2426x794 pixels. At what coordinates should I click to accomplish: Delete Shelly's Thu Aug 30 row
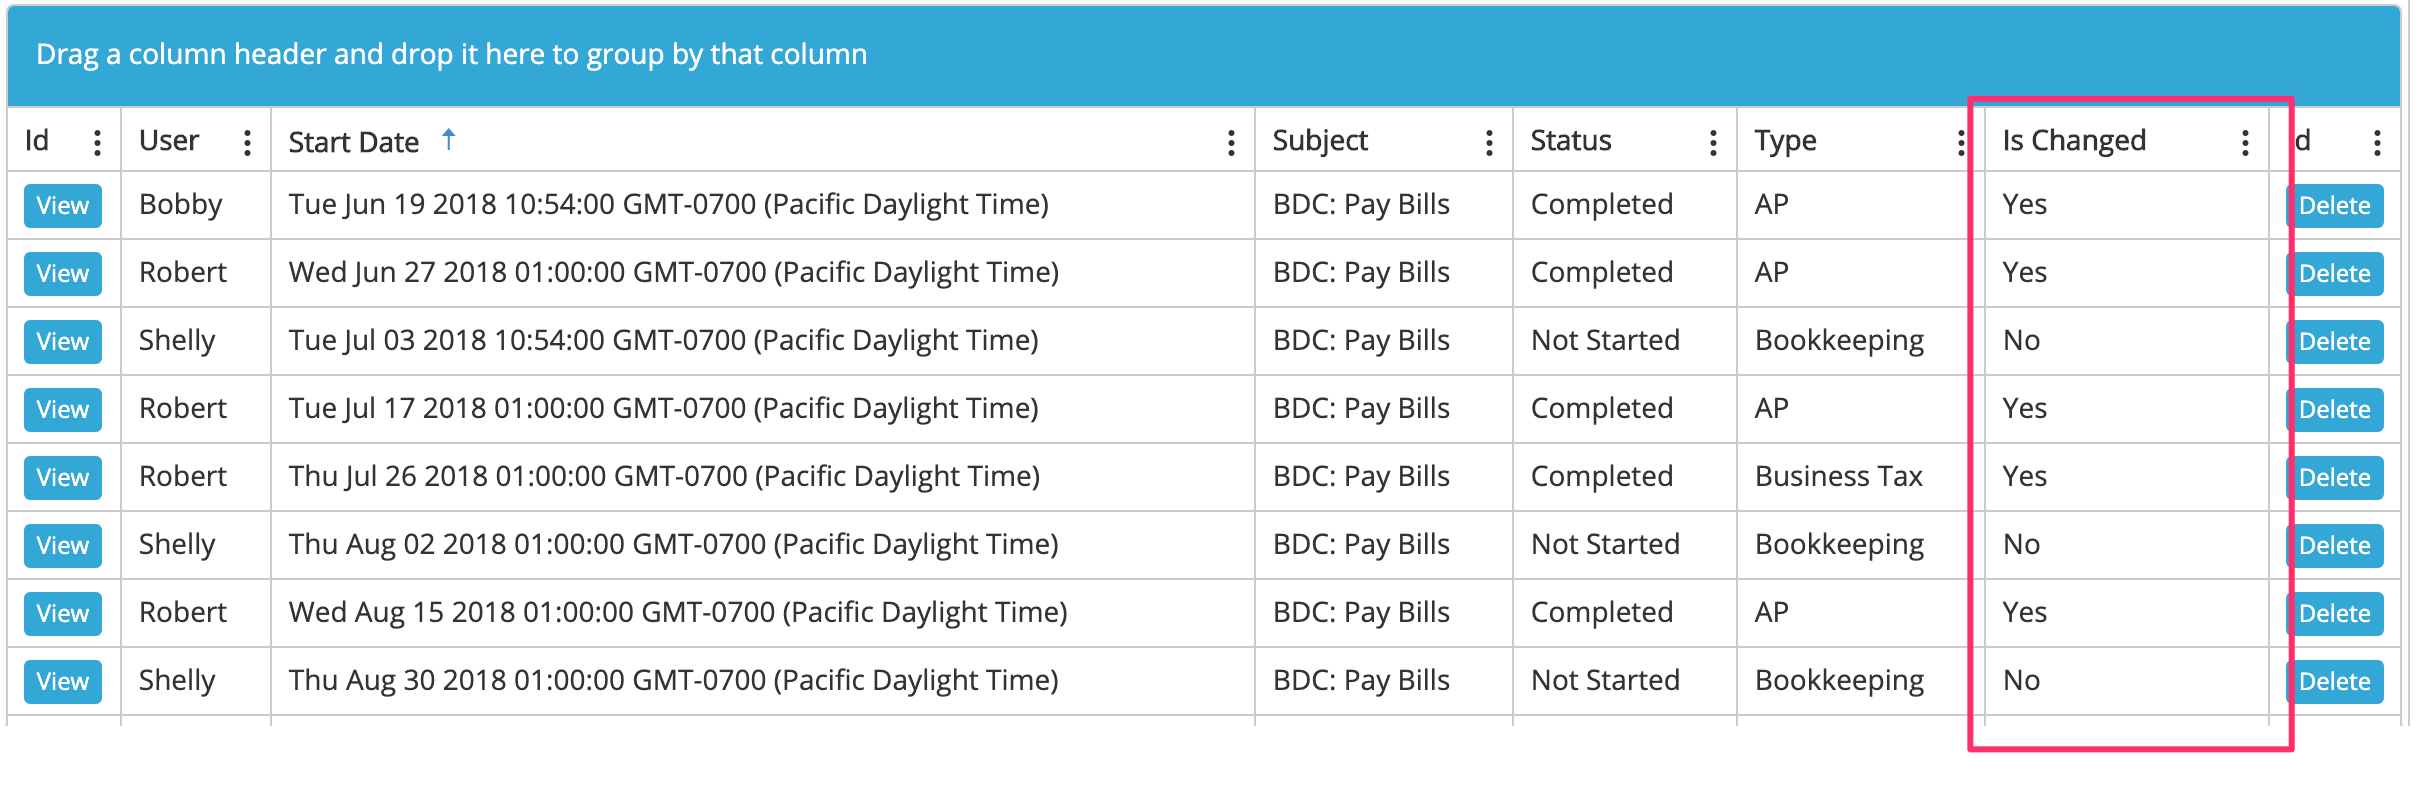coord(2335,682)
